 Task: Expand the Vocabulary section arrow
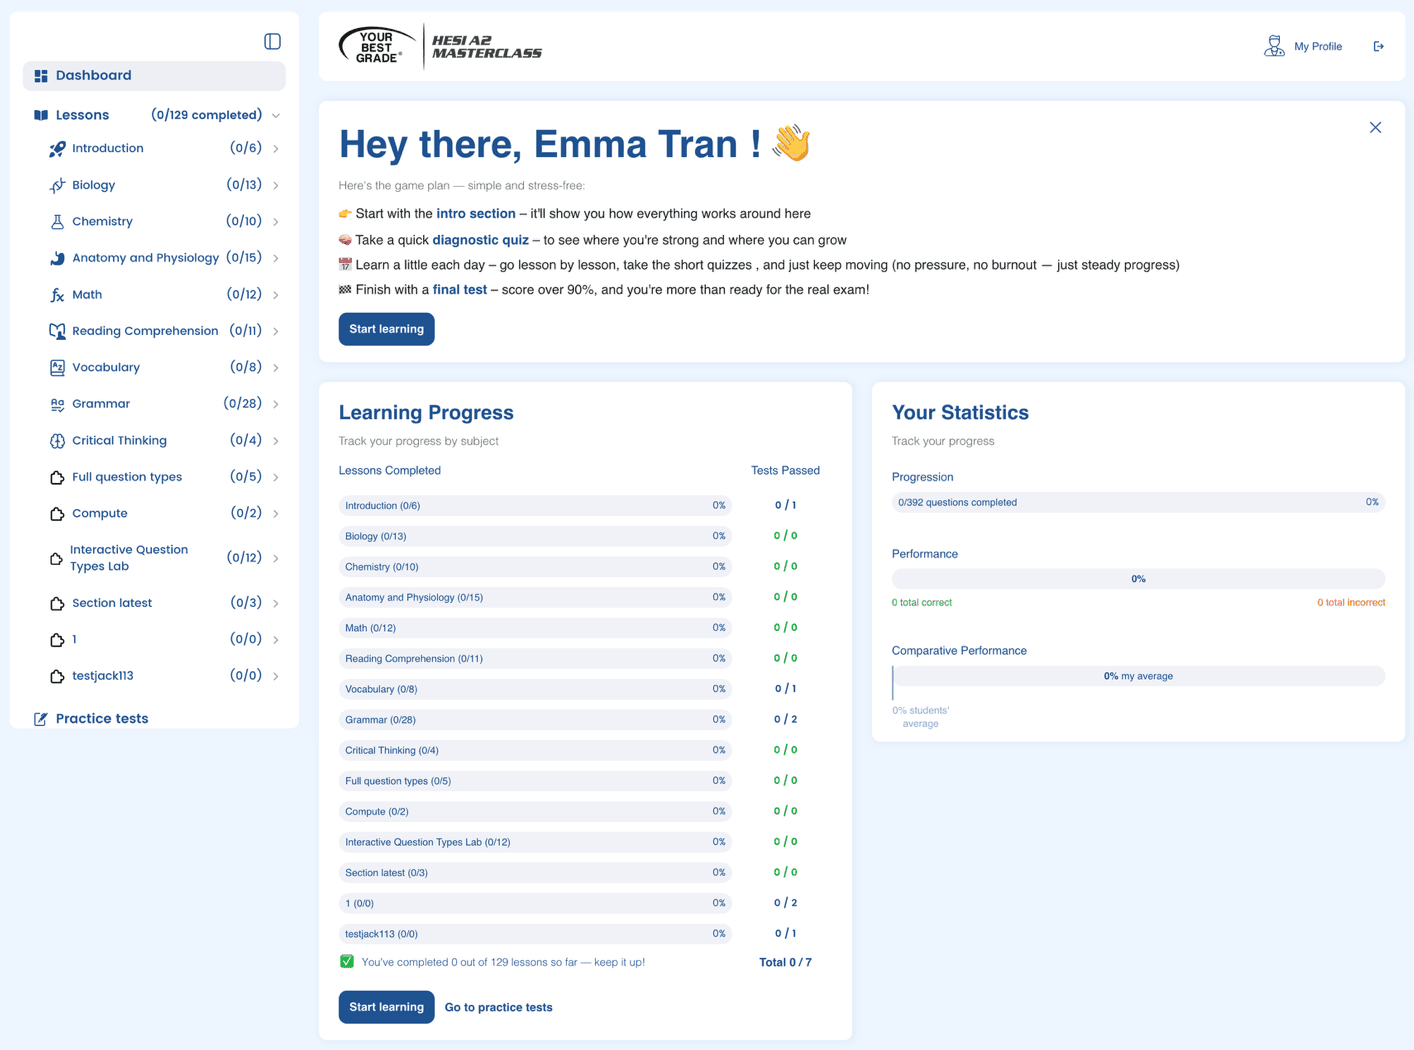click(x=276, y=368)
